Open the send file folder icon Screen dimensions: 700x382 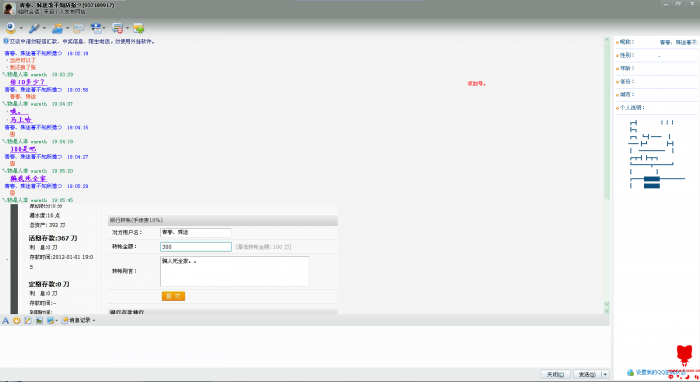[x=57, y=29]
